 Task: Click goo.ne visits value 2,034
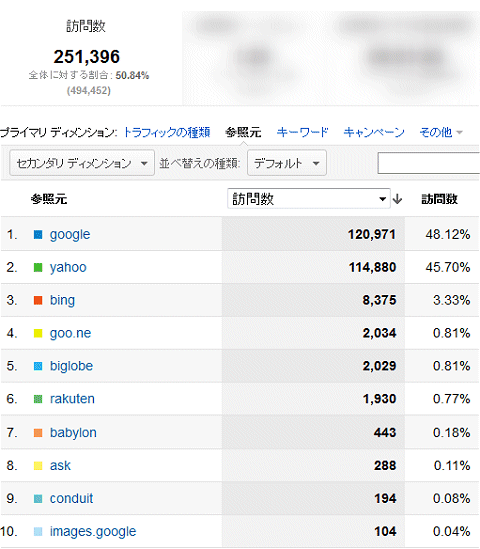(379, 333)
